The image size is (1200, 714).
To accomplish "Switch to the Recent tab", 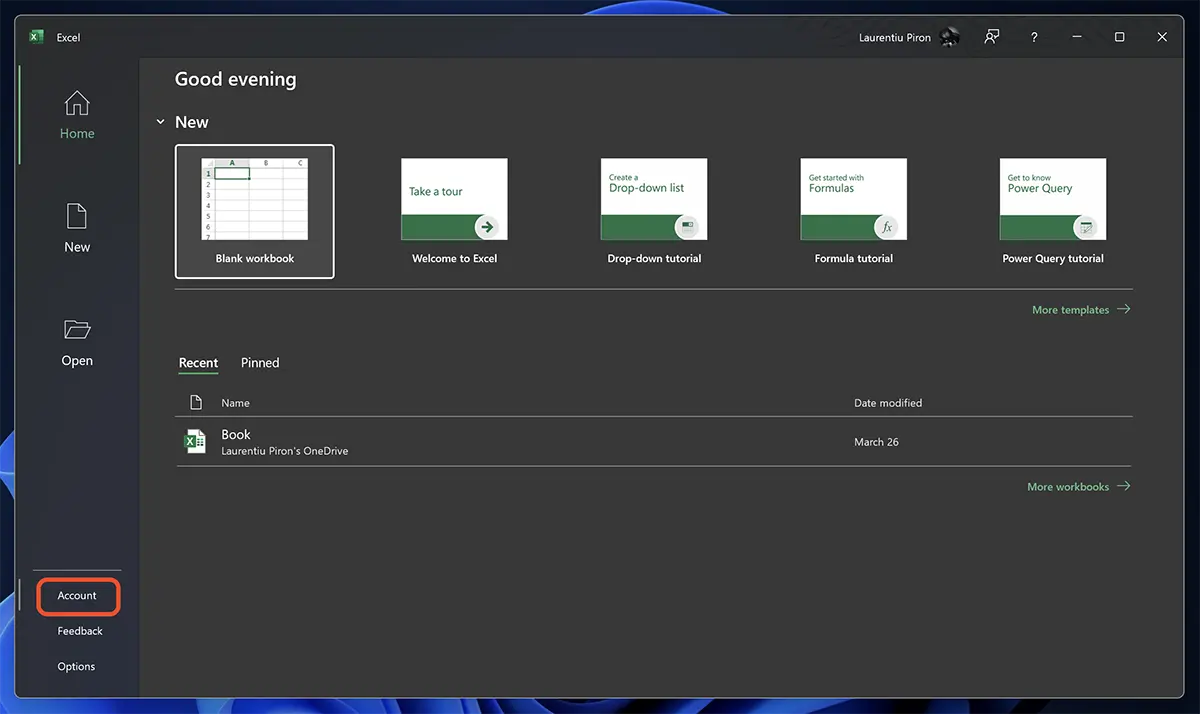I will click(198, 363).
